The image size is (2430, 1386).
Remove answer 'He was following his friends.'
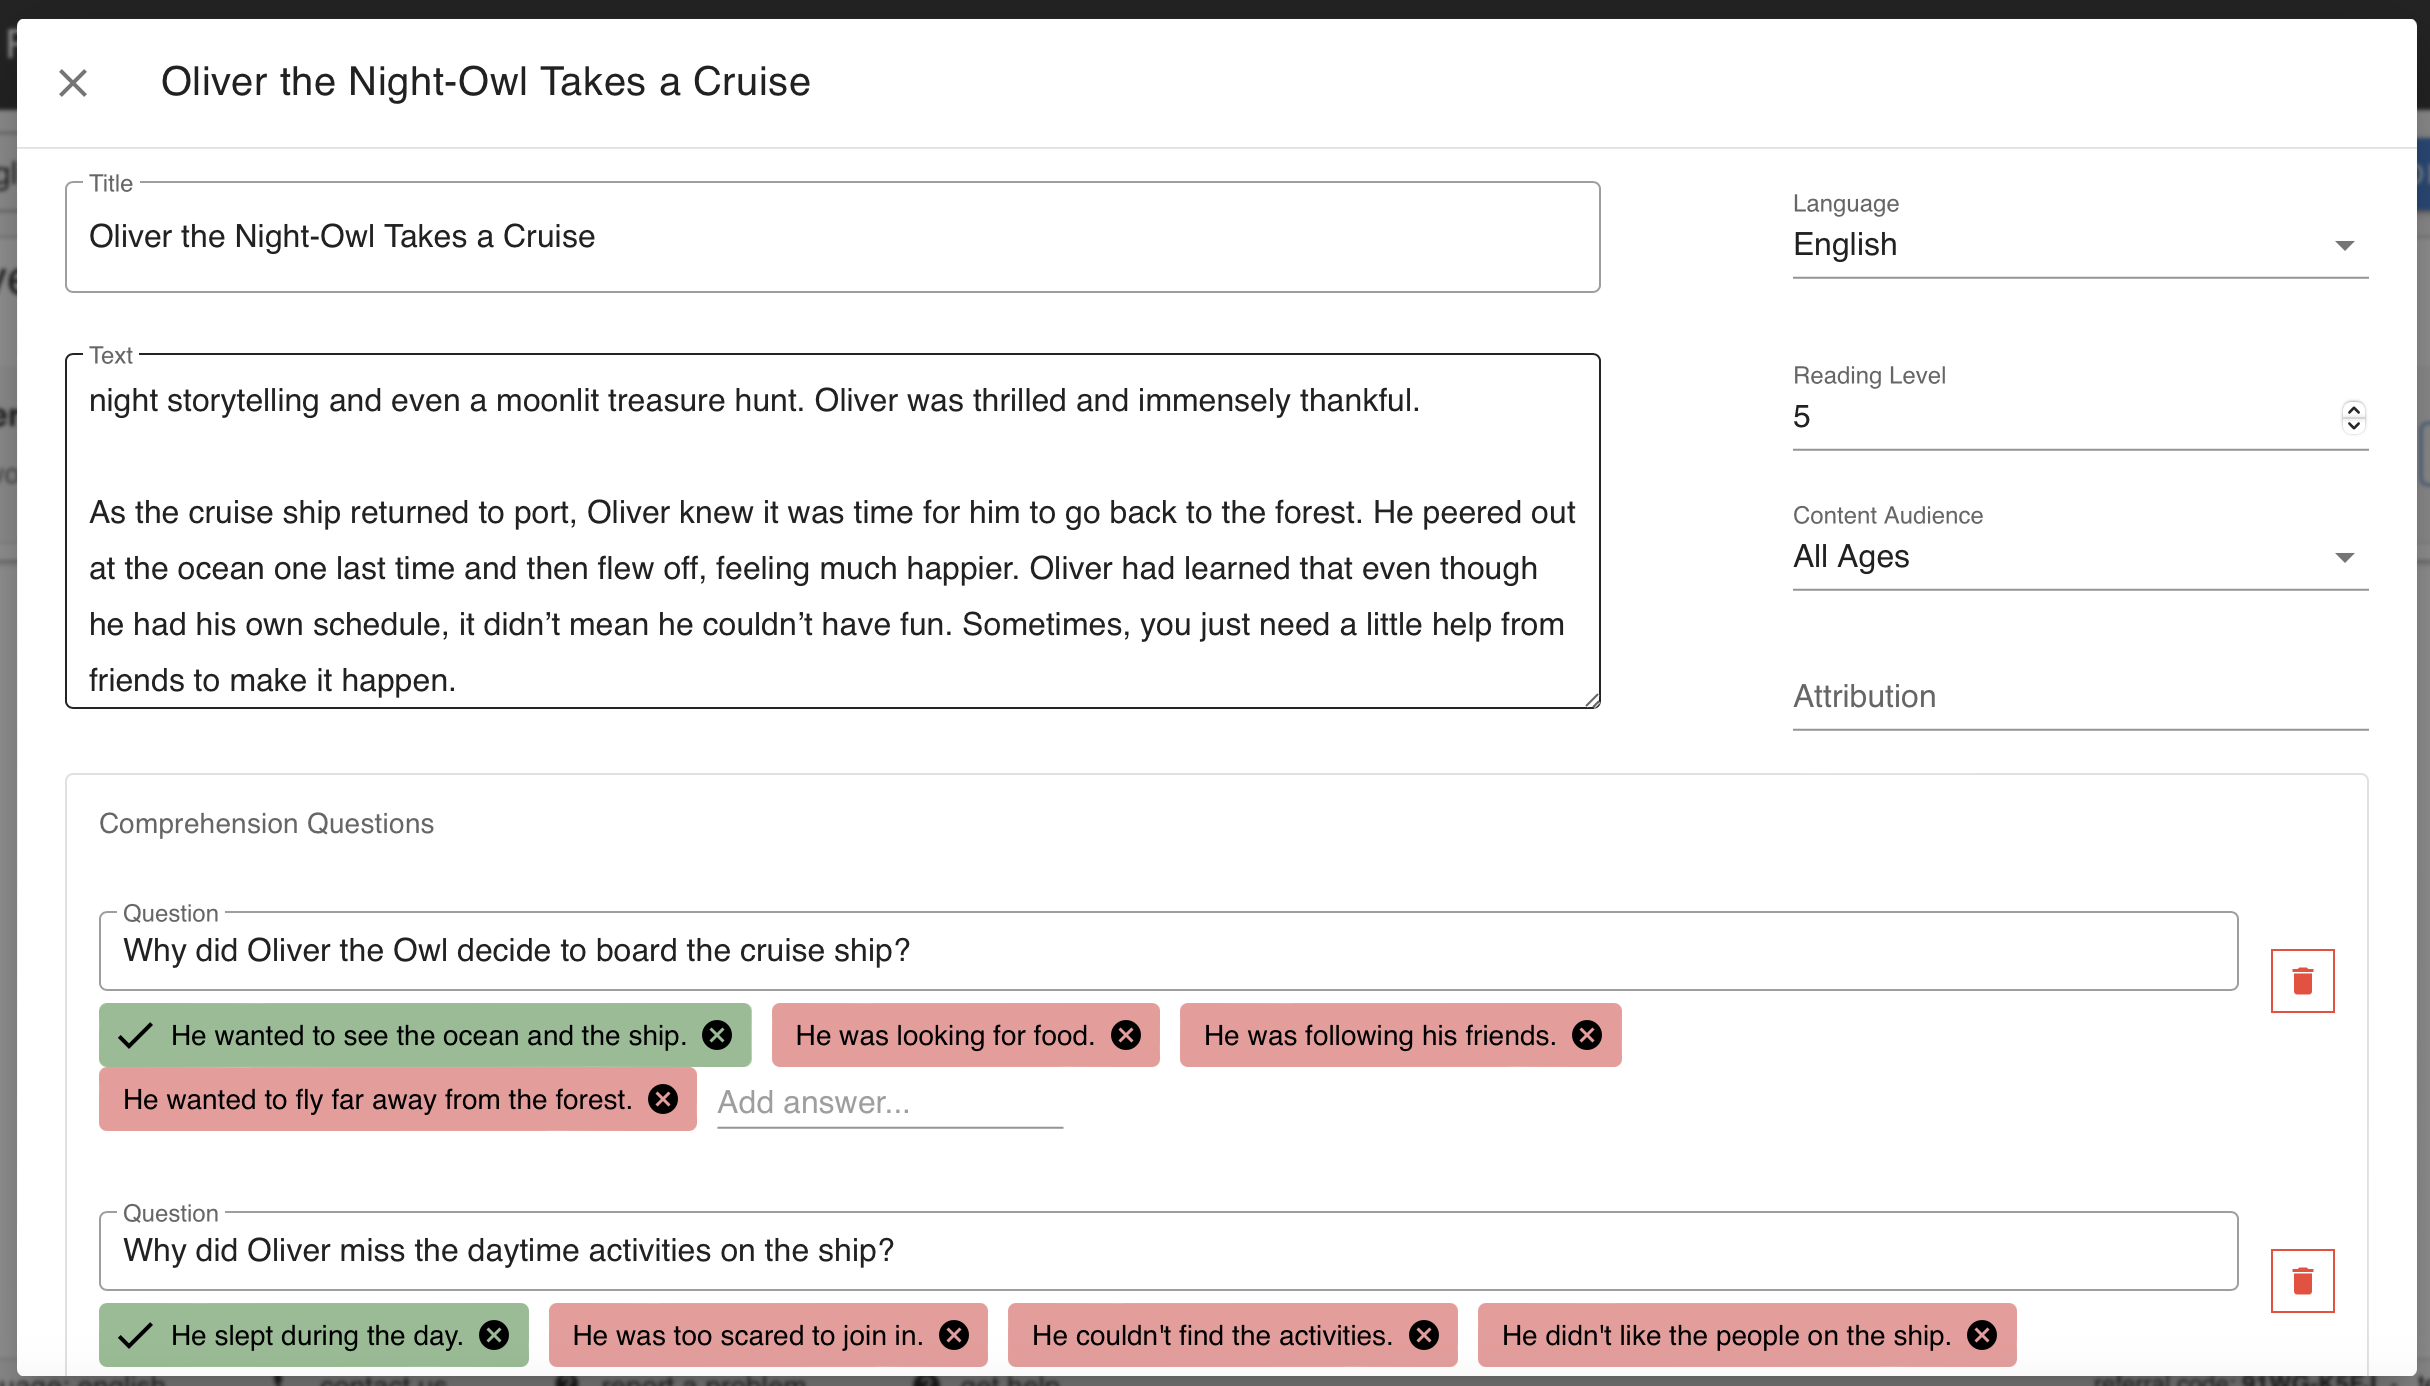1587,1035
